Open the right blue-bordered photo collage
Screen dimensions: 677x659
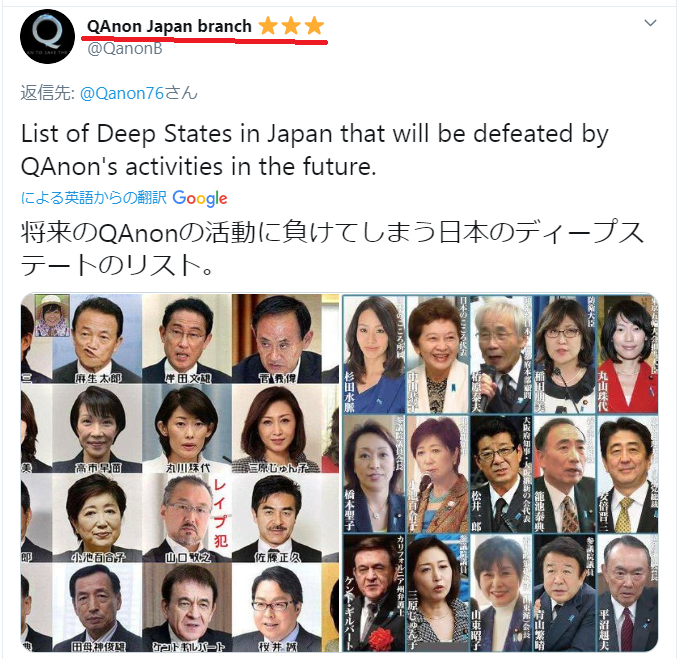(500, 473)
